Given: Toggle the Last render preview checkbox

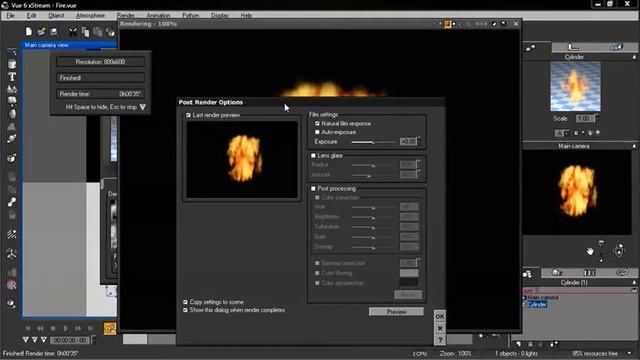Looking at the screenshot, I should [x=188, y=116].
